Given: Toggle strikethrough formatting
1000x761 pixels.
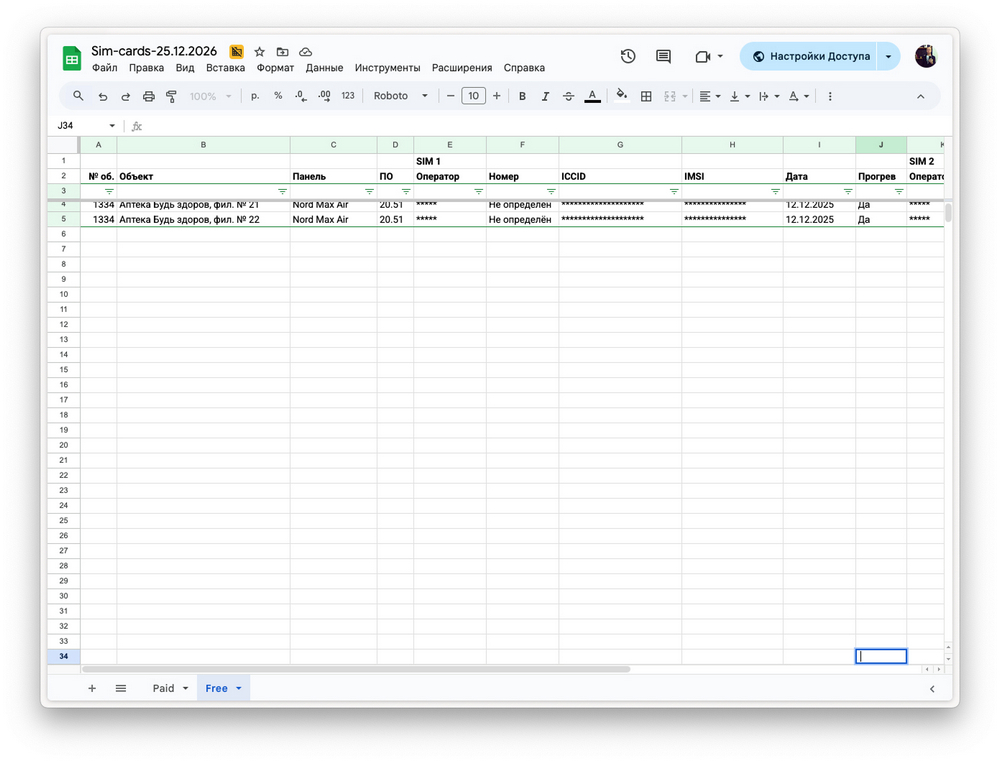Looking at the screenshot, I should coord(569,96).
